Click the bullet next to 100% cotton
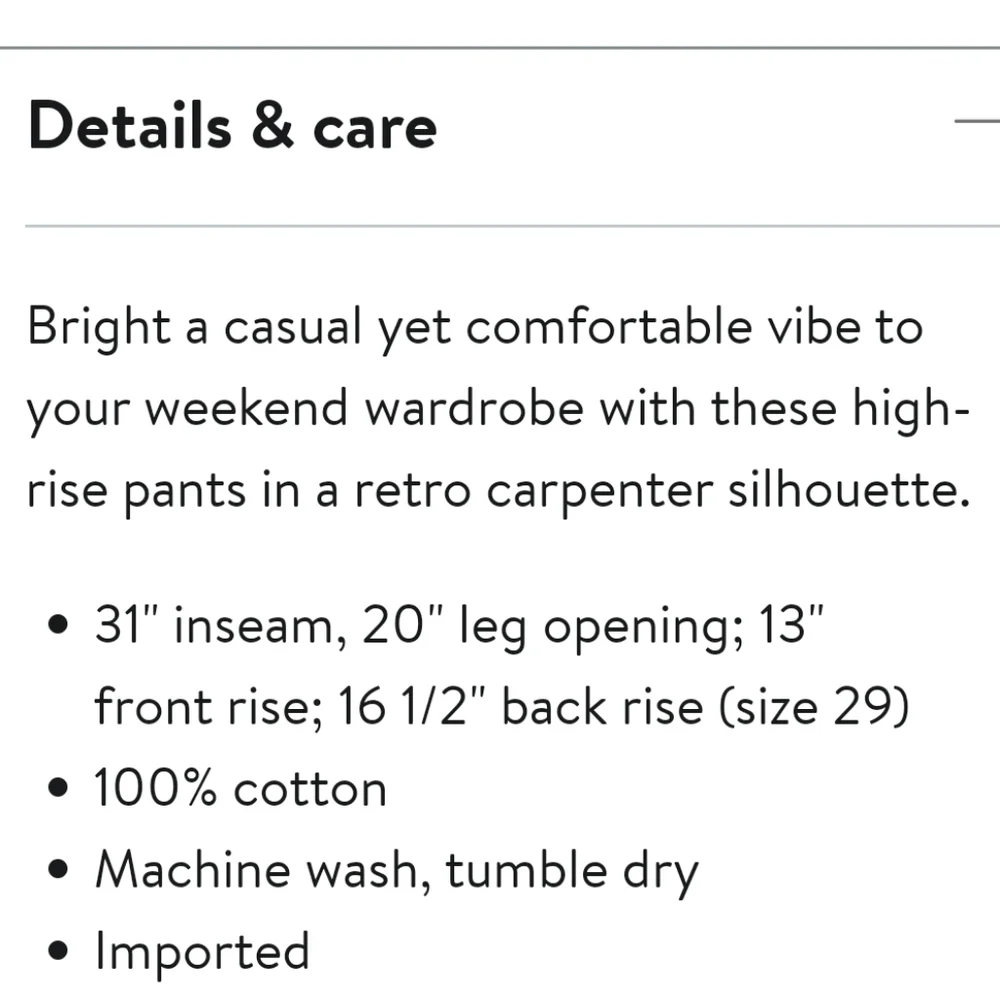This screenshot has height=1000, width=1000. (x=58, y=787)
